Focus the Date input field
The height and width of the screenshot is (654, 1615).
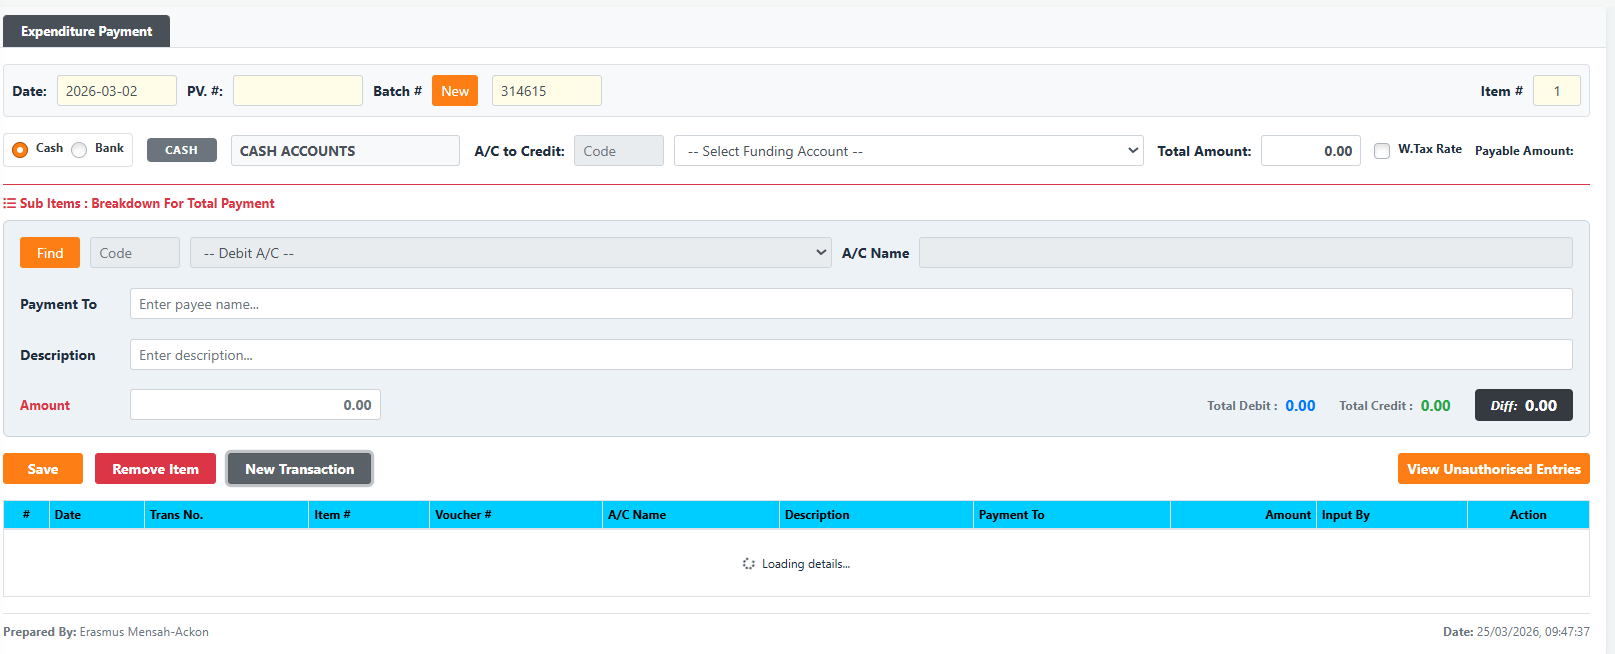point(116,91)
